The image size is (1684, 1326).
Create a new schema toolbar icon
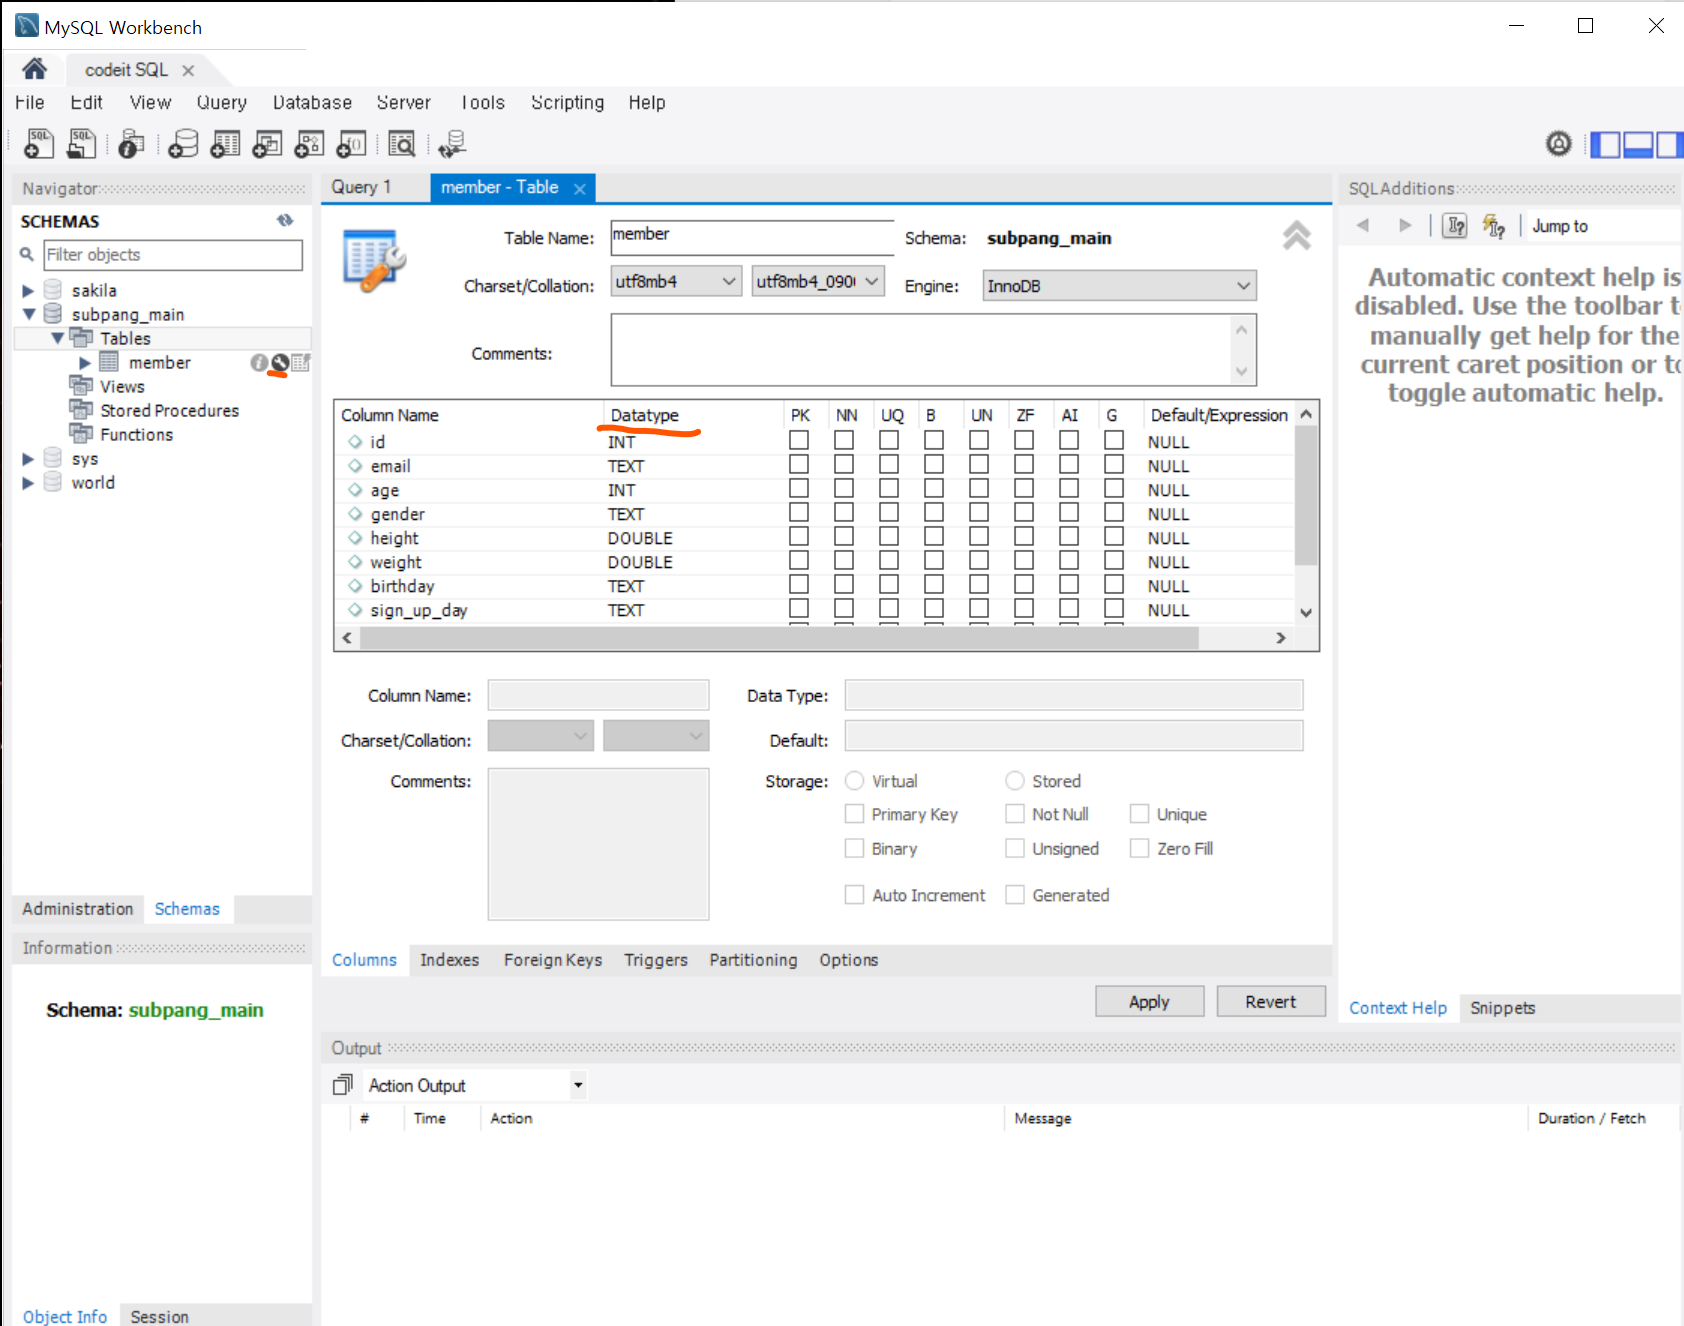pyautogui.click(x=183, y=144)
